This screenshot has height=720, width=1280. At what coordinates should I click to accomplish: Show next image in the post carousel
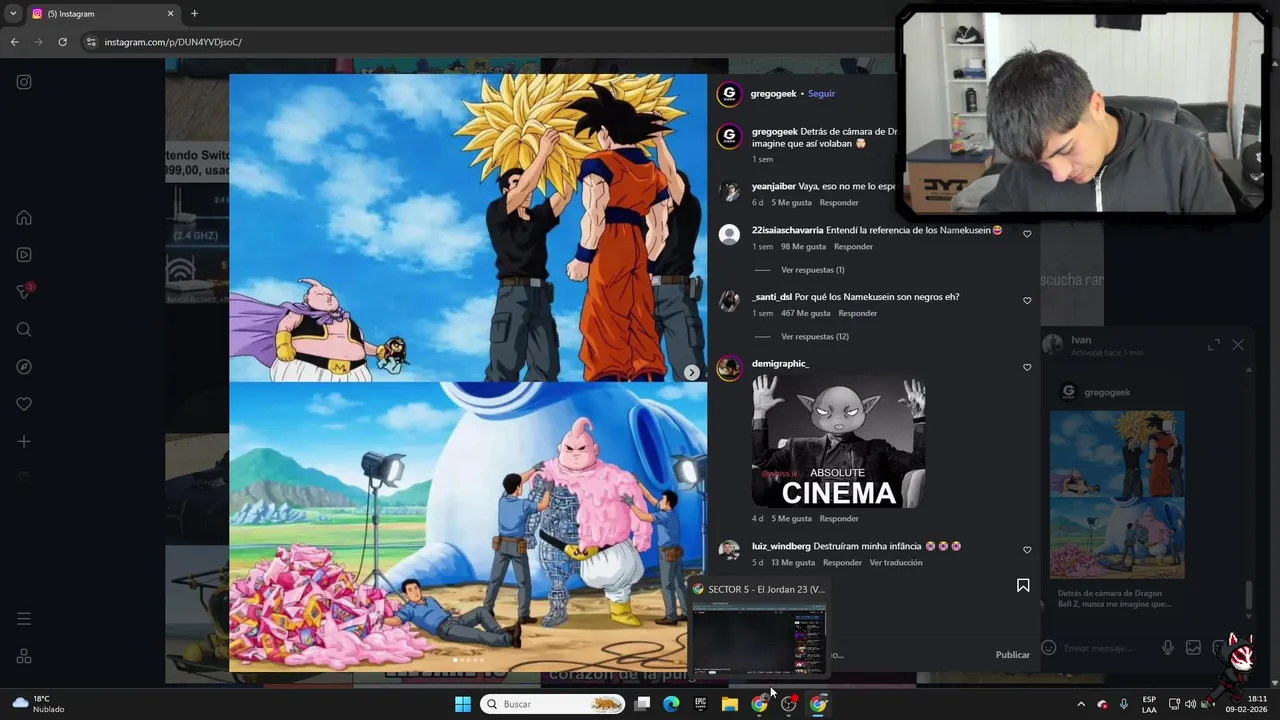click(691, 372)
